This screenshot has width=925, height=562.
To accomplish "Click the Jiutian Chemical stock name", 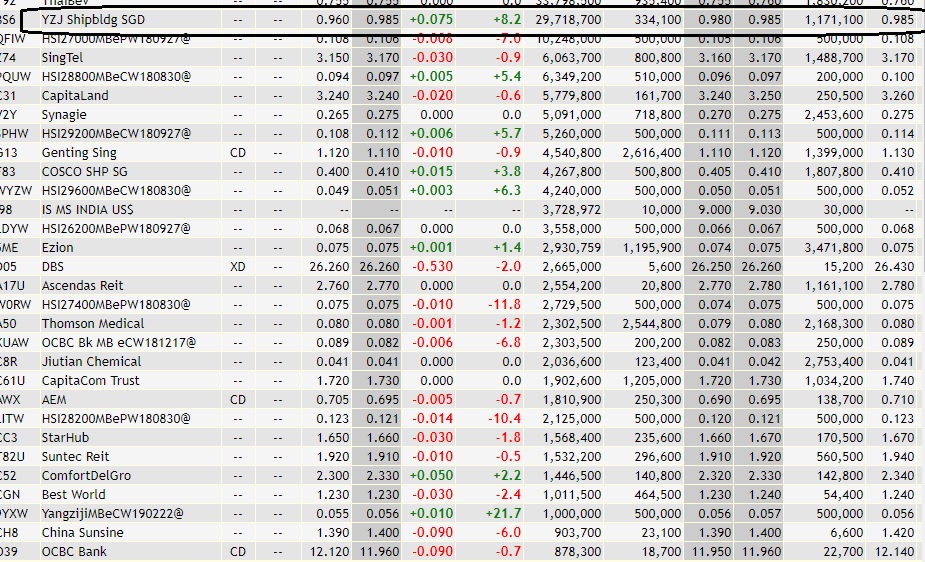I will 91,361.
